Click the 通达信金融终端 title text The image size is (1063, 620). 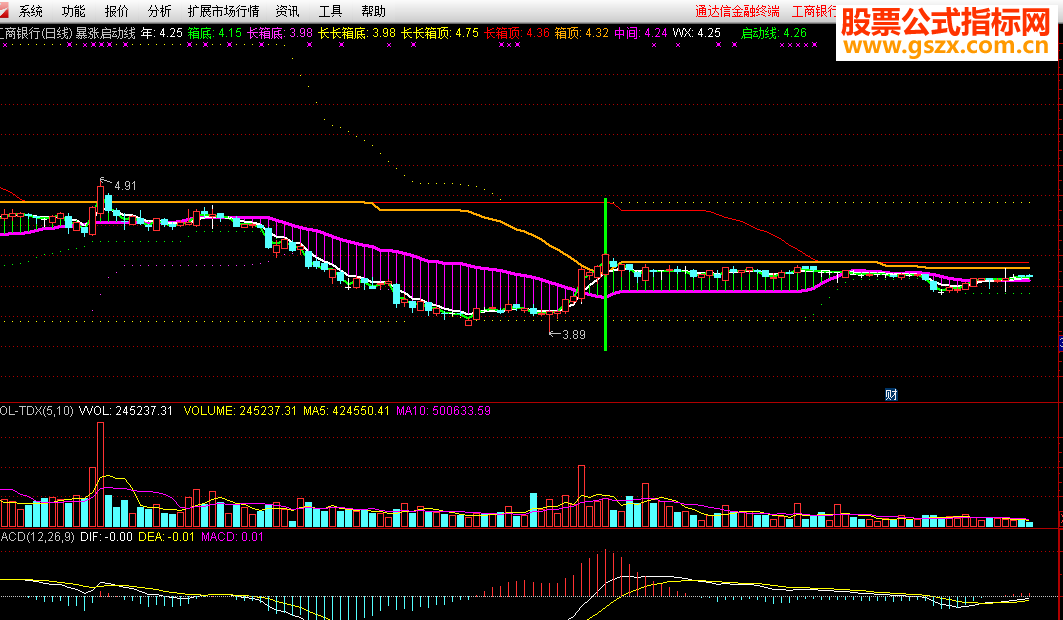click(737, 11)
